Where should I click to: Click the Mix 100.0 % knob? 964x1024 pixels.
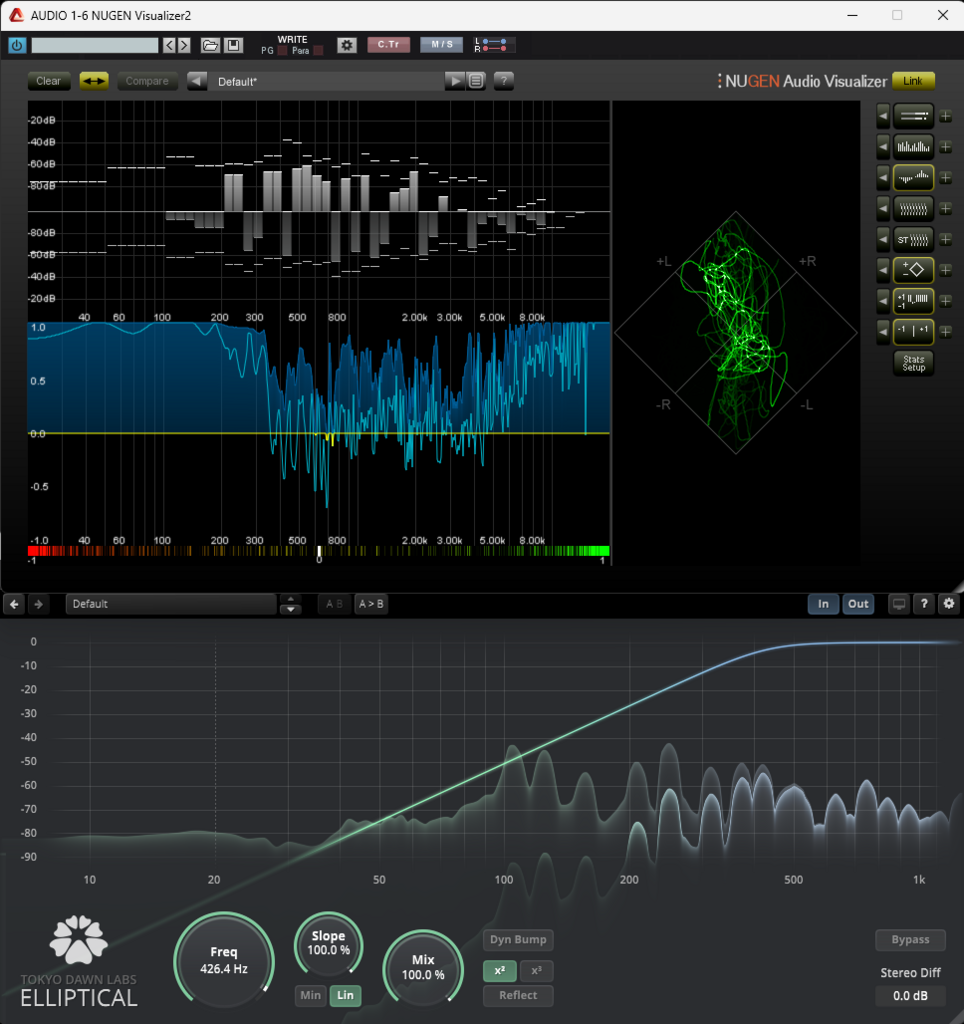click(x=423, y=967)
